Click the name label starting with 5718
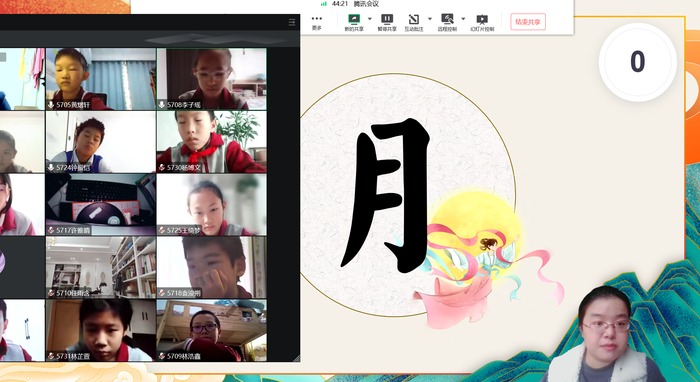 coord(184,294)
